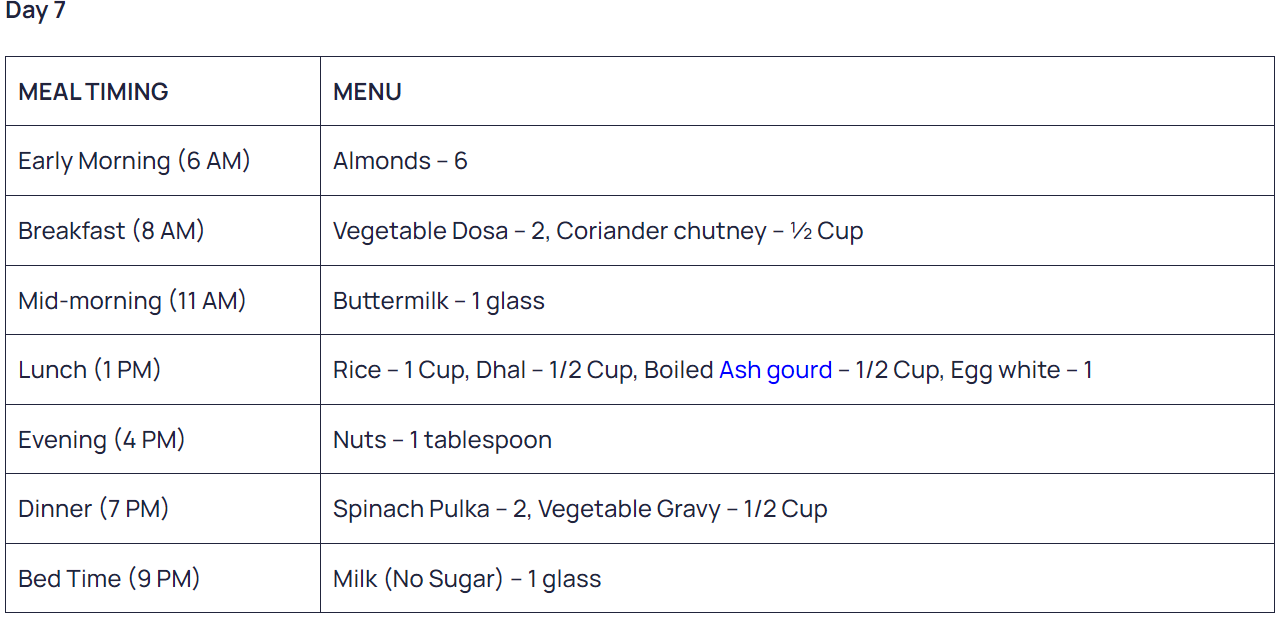1288x620 pixels.
Task: Click the Day 7 heading
Action: pos(36,11)
